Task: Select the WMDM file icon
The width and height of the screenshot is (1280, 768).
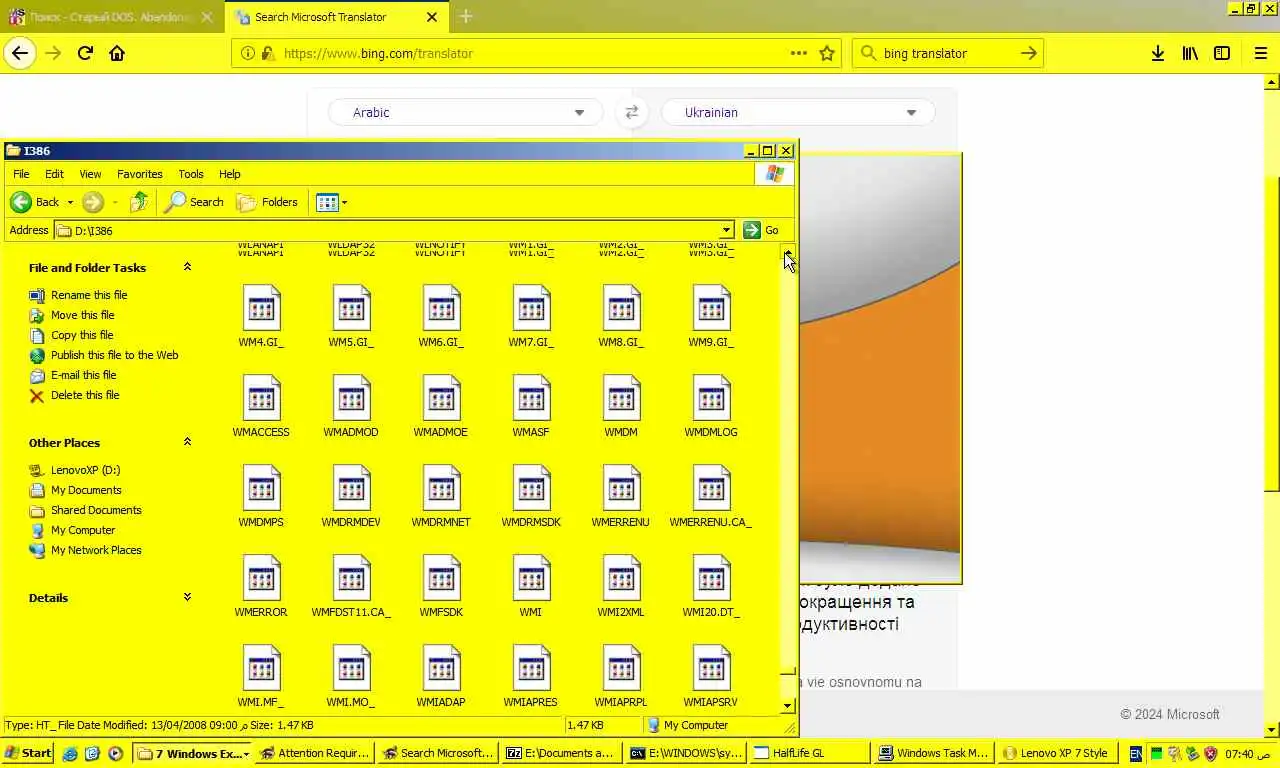Action: click(x=621, y=398)
